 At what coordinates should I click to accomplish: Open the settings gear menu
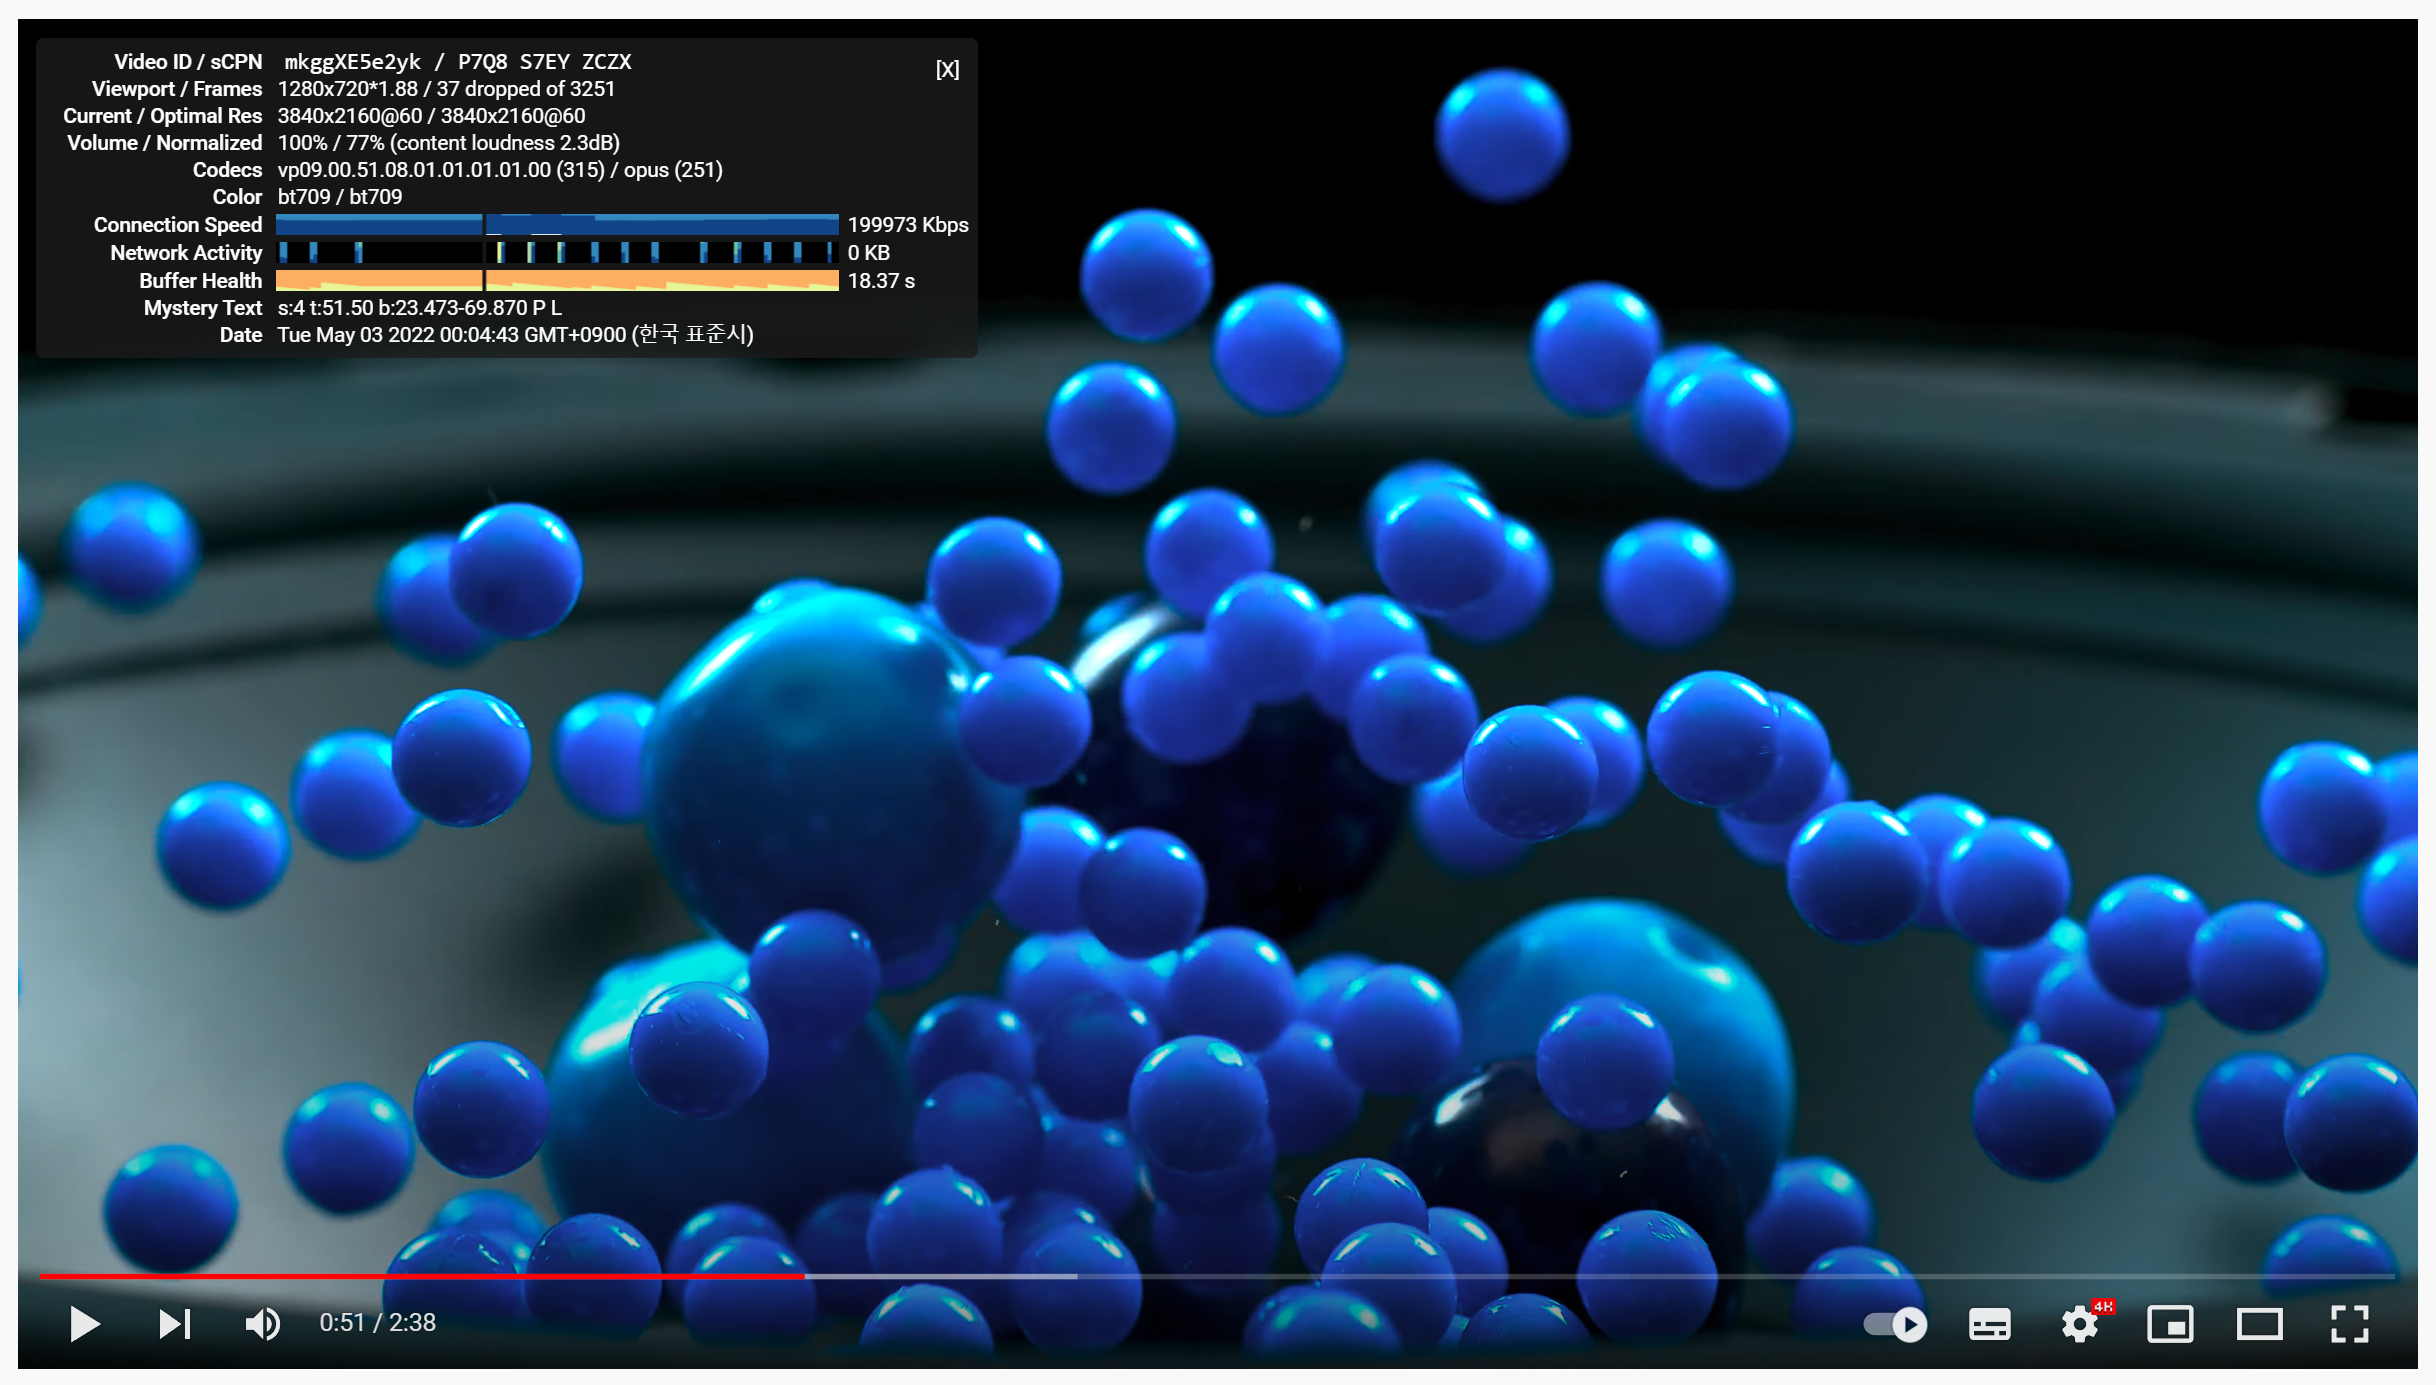(x=2079, y=1325)
